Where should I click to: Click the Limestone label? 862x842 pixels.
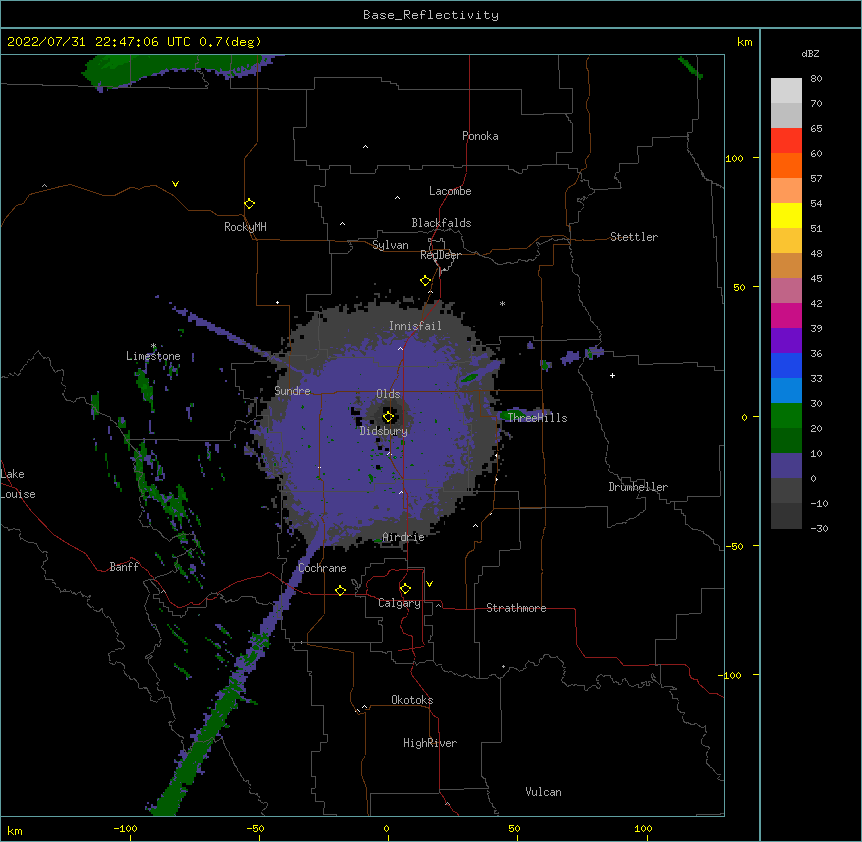[153, 356]
